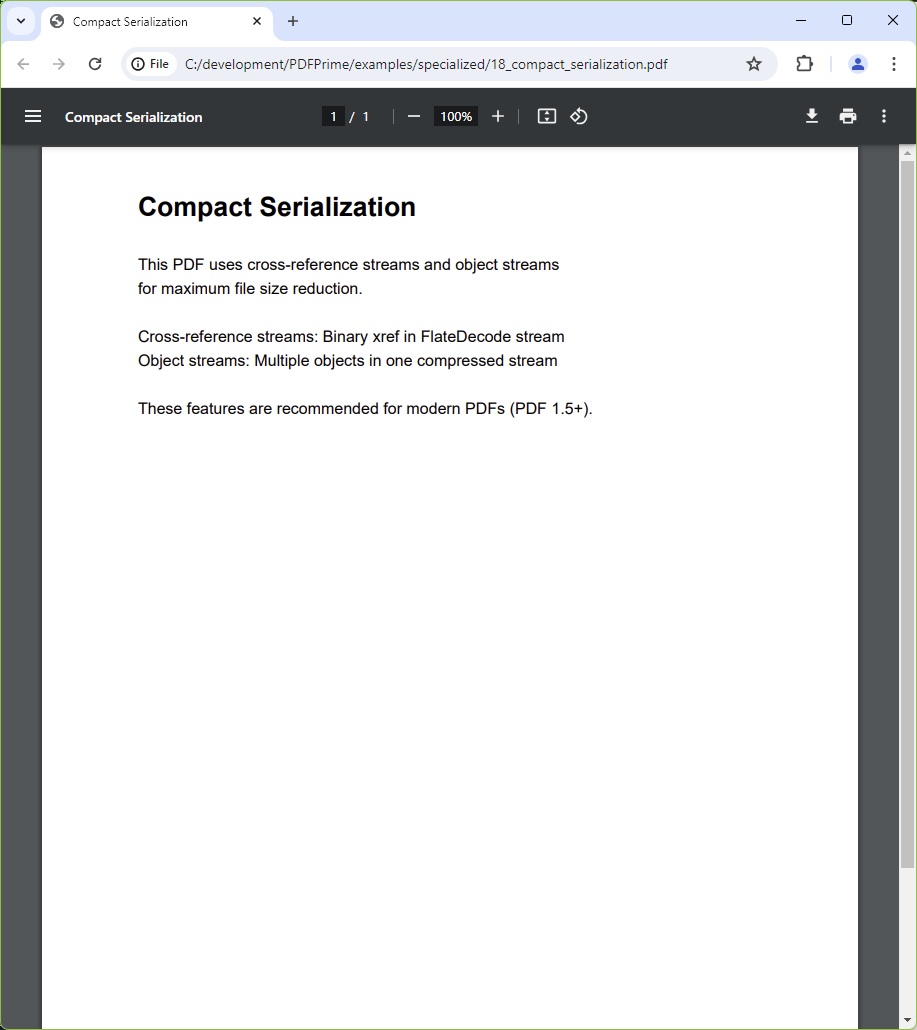Image resolution: width=917 pixels, height=1030 pixels.
Task: Open the tab search chevron
Action: (x=21, y=21)
